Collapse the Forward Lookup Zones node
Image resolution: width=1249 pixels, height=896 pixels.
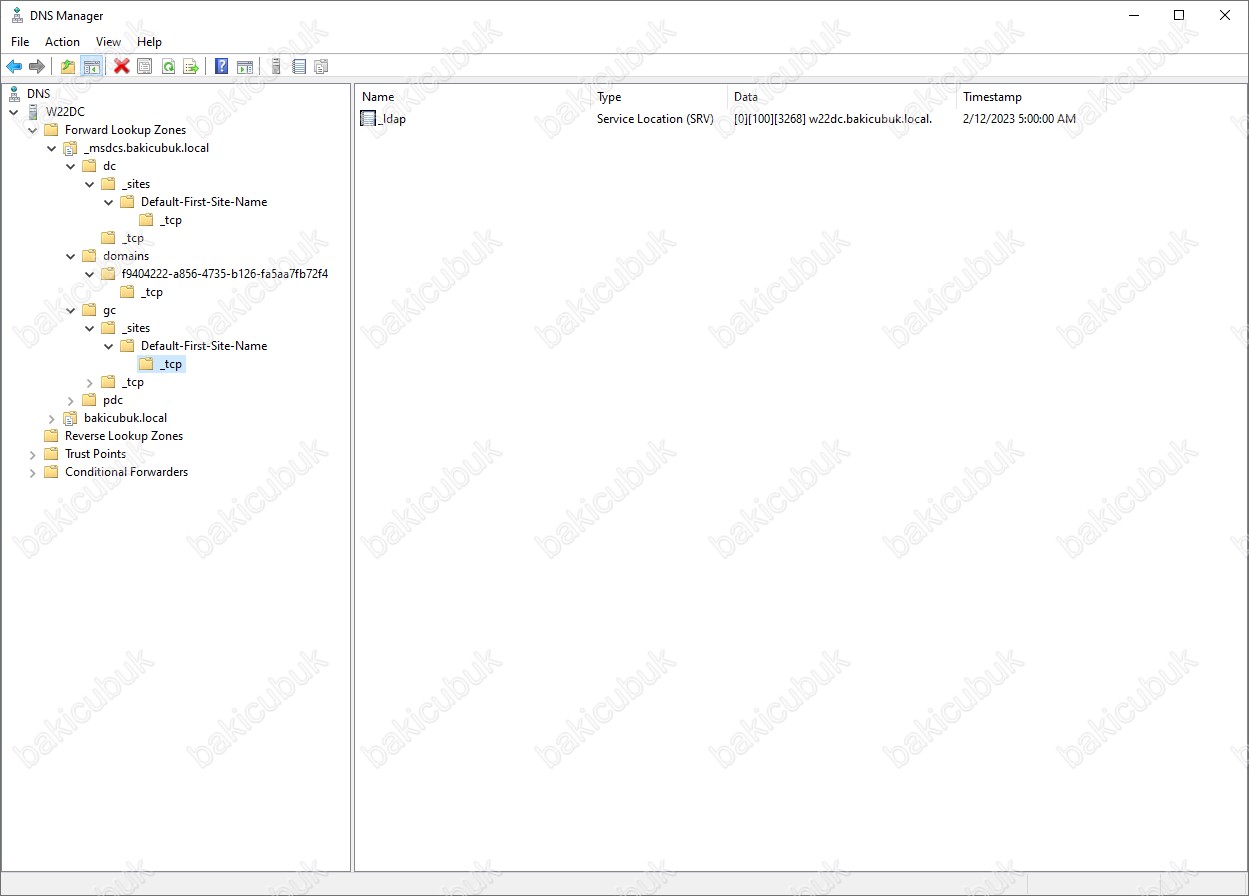click(x=33, y=130)
